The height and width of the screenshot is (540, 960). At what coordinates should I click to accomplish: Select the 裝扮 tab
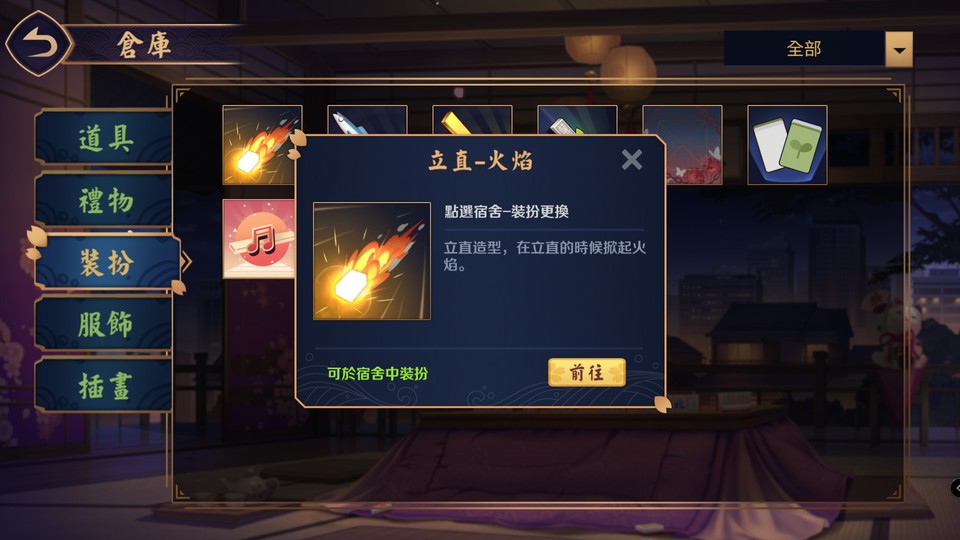point(108,262)
